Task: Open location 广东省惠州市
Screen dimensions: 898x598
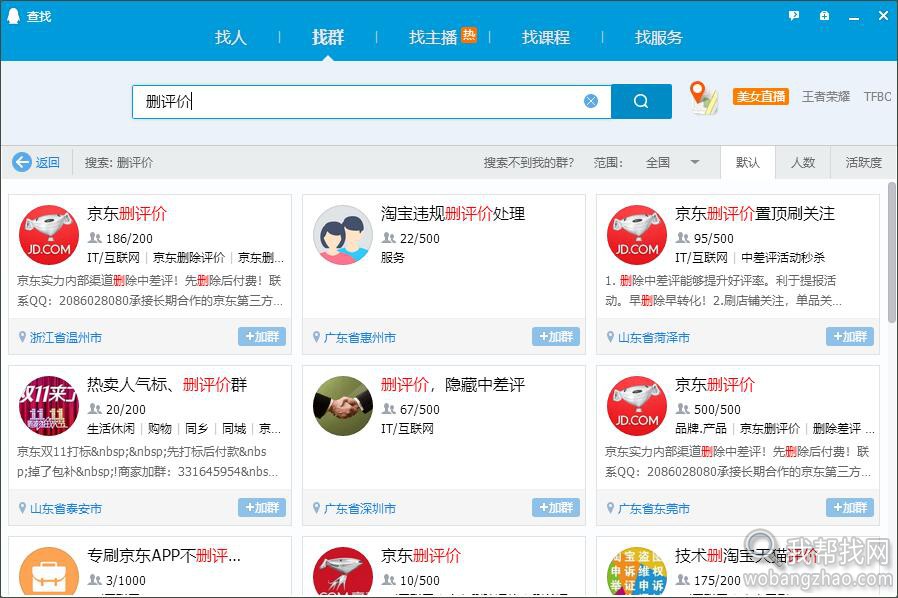Action: coord(360,337)
